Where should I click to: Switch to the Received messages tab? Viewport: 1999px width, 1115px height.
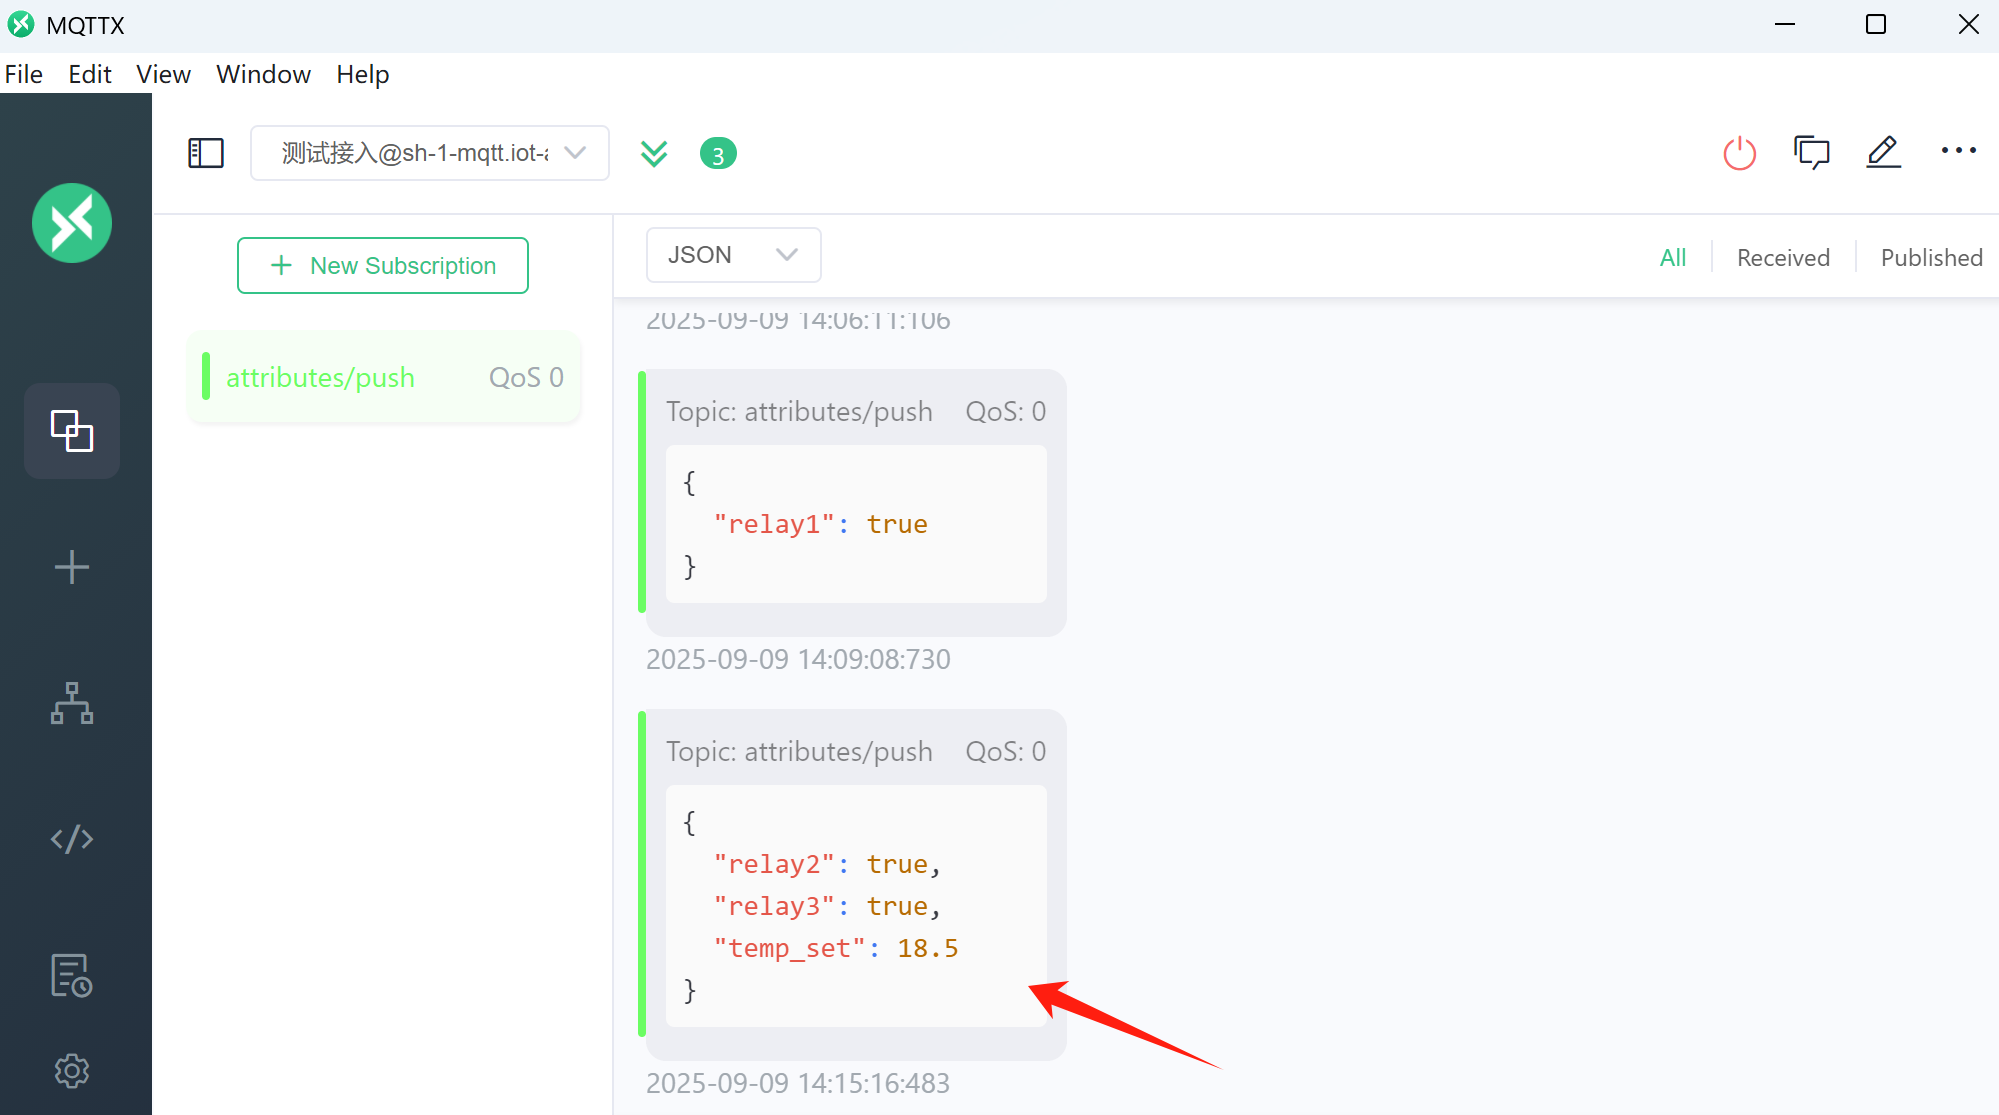[1783, 257]
